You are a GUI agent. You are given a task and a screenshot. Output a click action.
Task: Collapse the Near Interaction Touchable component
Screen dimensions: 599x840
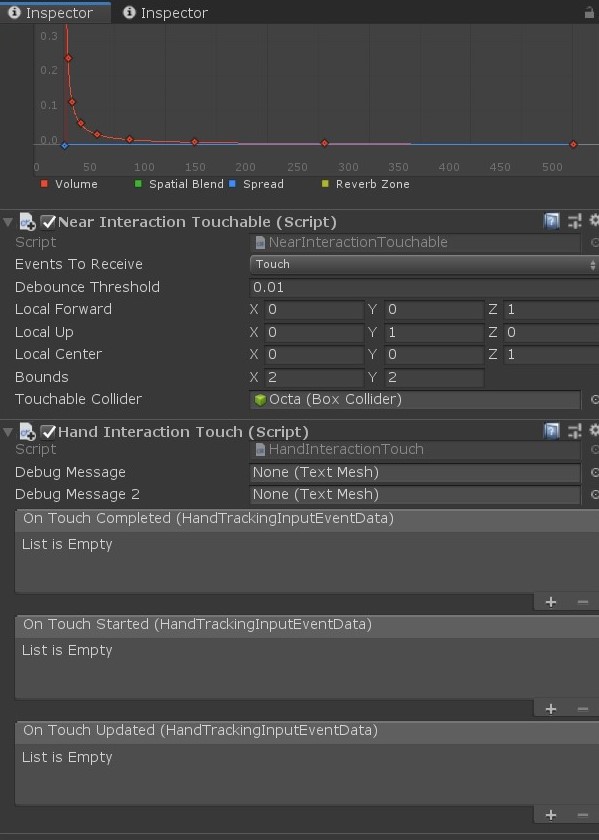point(8,221)
